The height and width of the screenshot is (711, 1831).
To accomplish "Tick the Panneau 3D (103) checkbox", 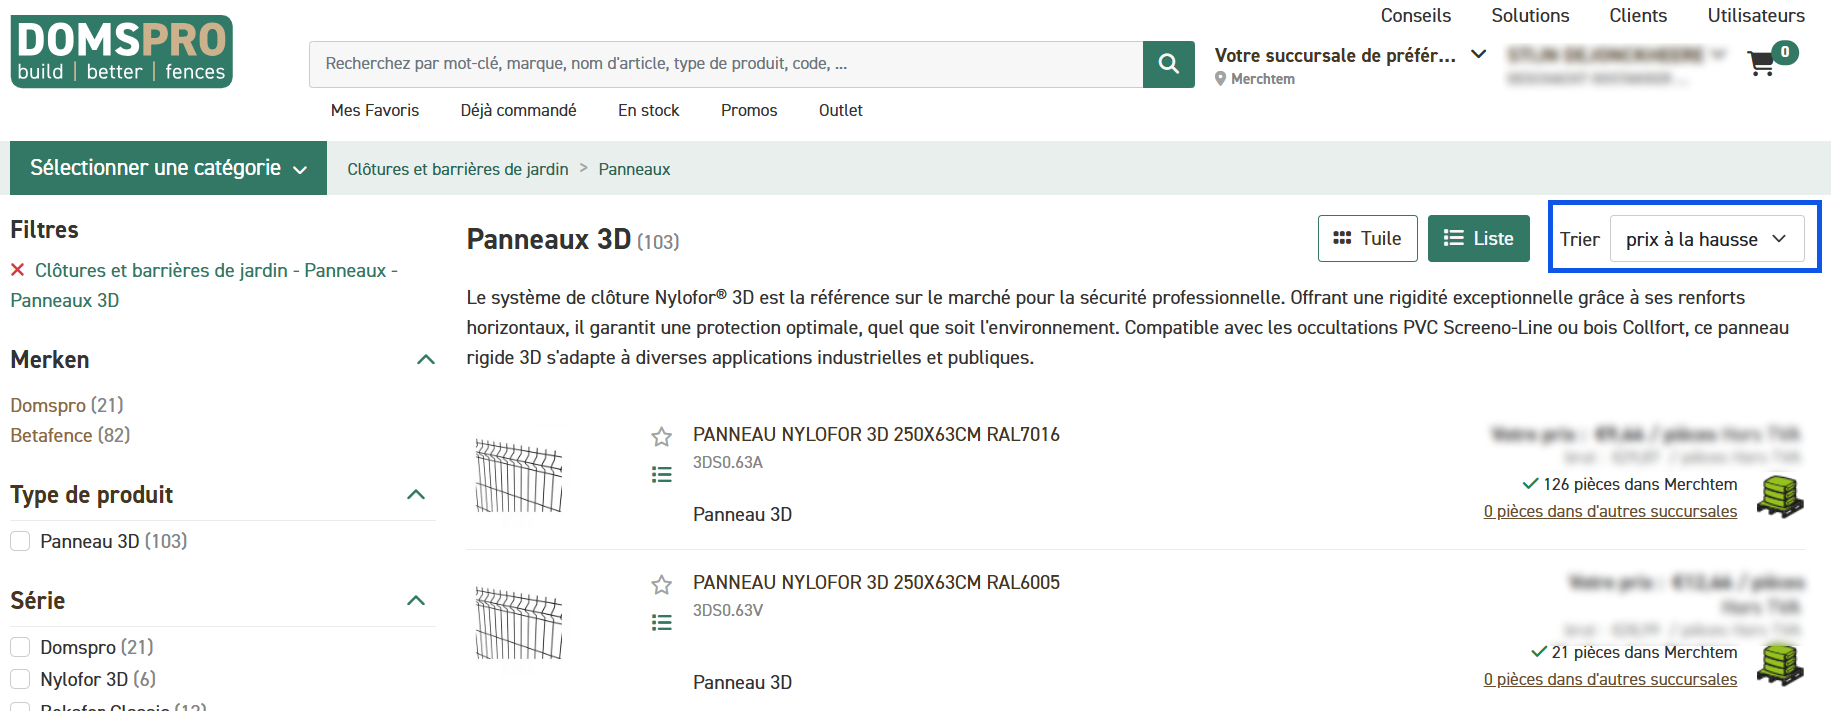I will 20,541.
